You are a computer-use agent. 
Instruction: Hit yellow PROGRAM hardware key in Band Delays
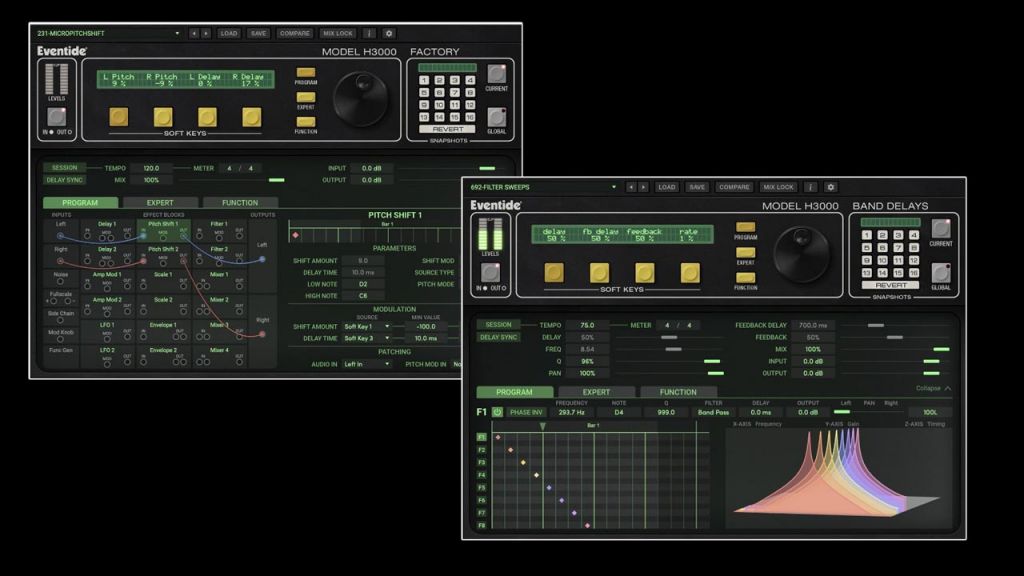(x=745, y=227)
